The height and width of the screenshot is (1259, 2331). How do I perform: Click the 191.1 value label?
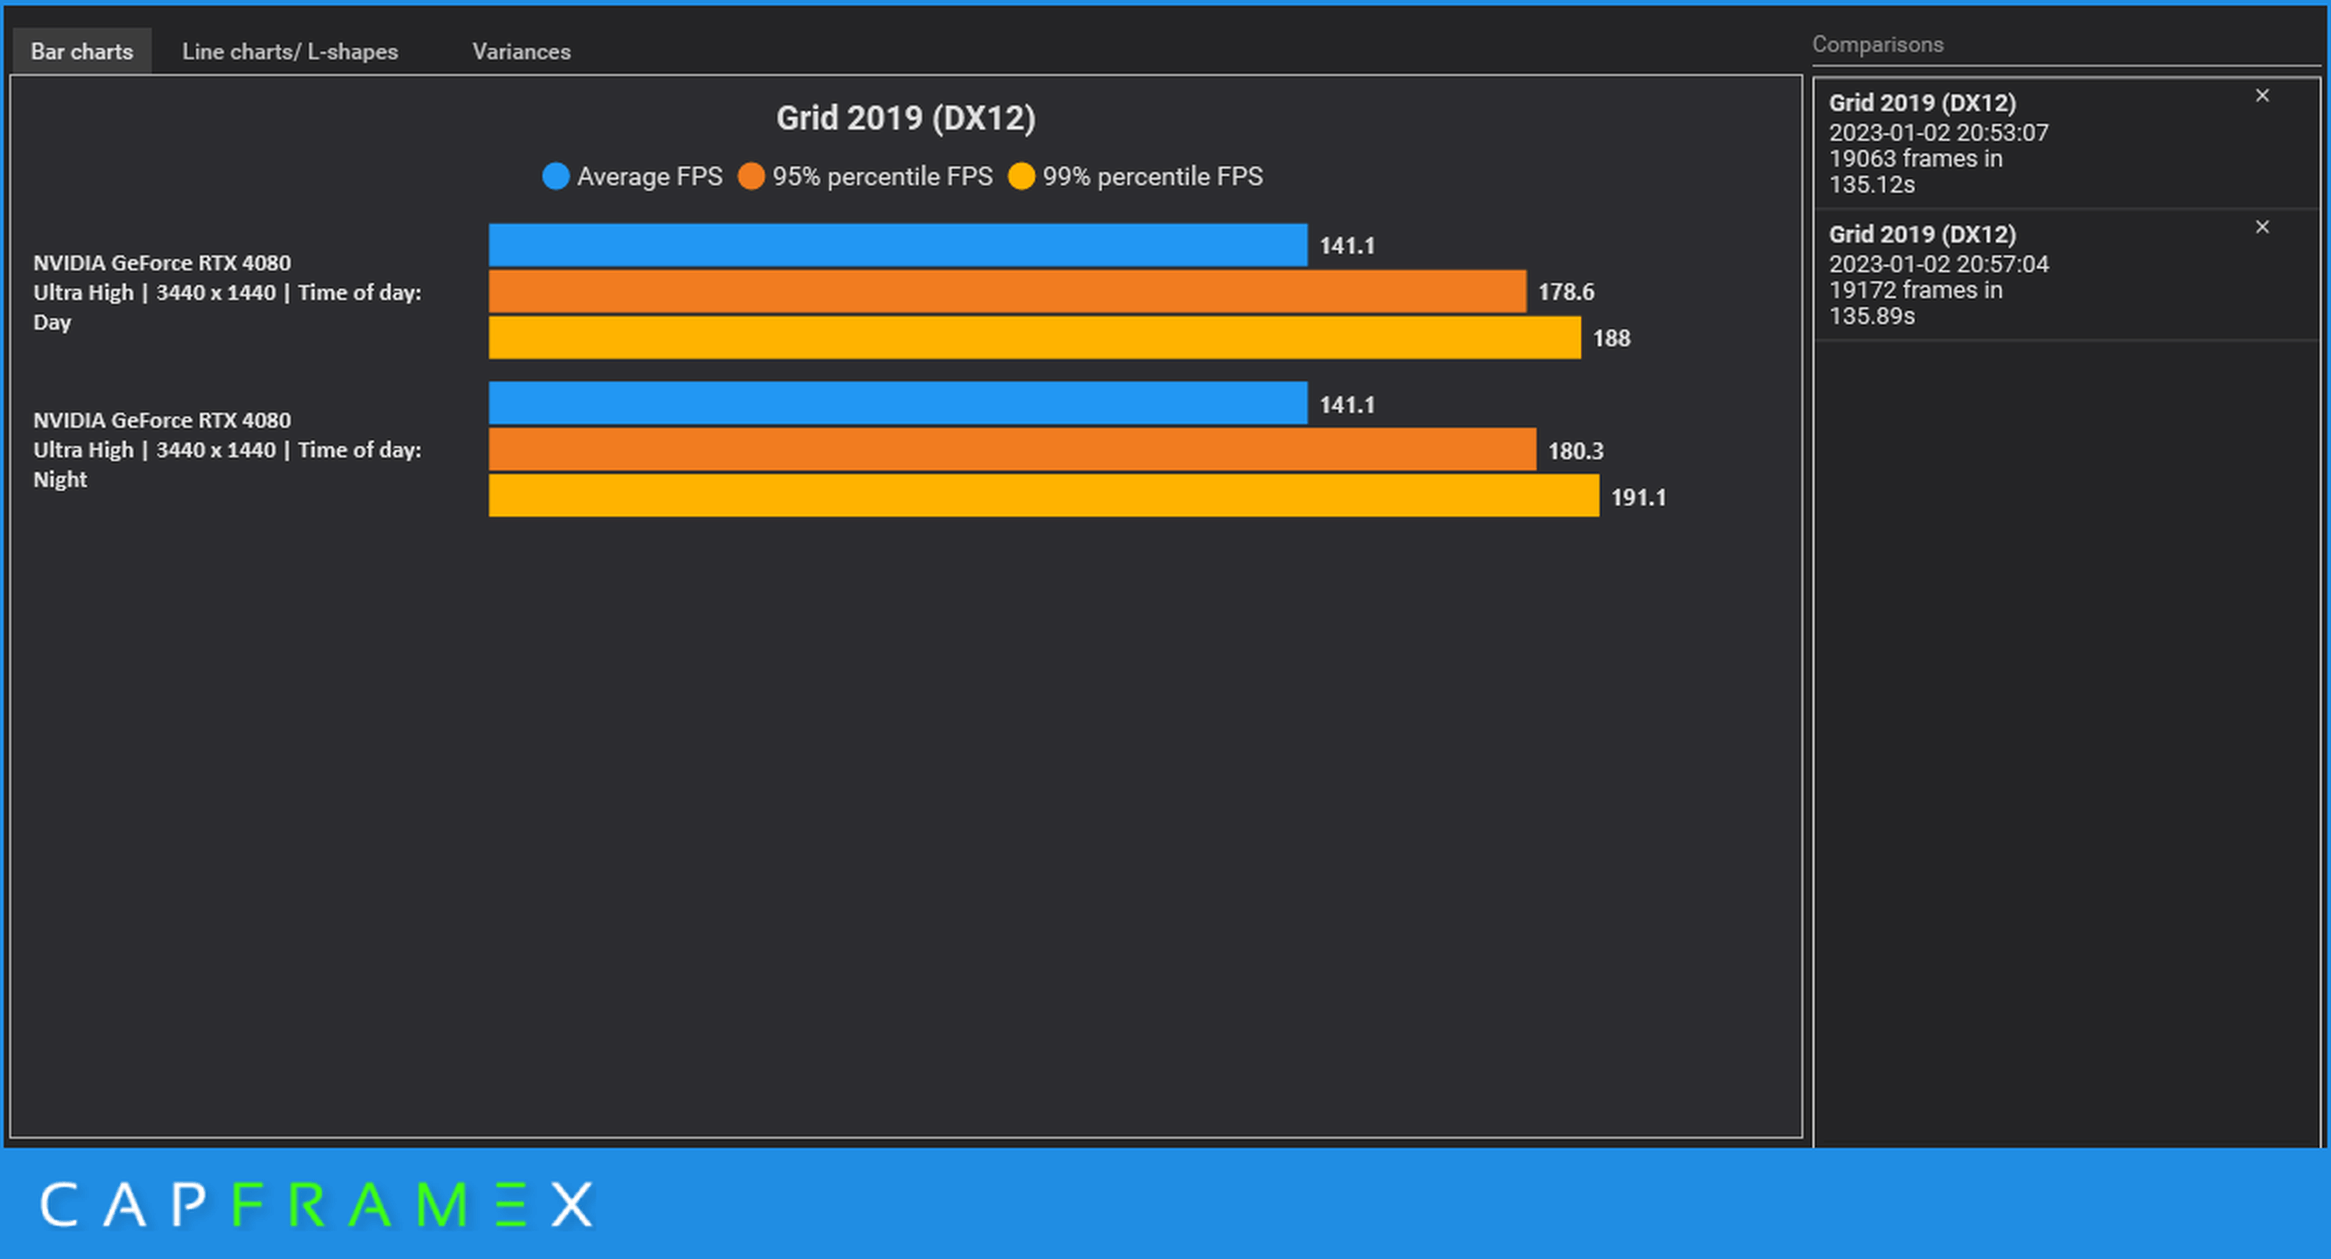coord(1638,497)
